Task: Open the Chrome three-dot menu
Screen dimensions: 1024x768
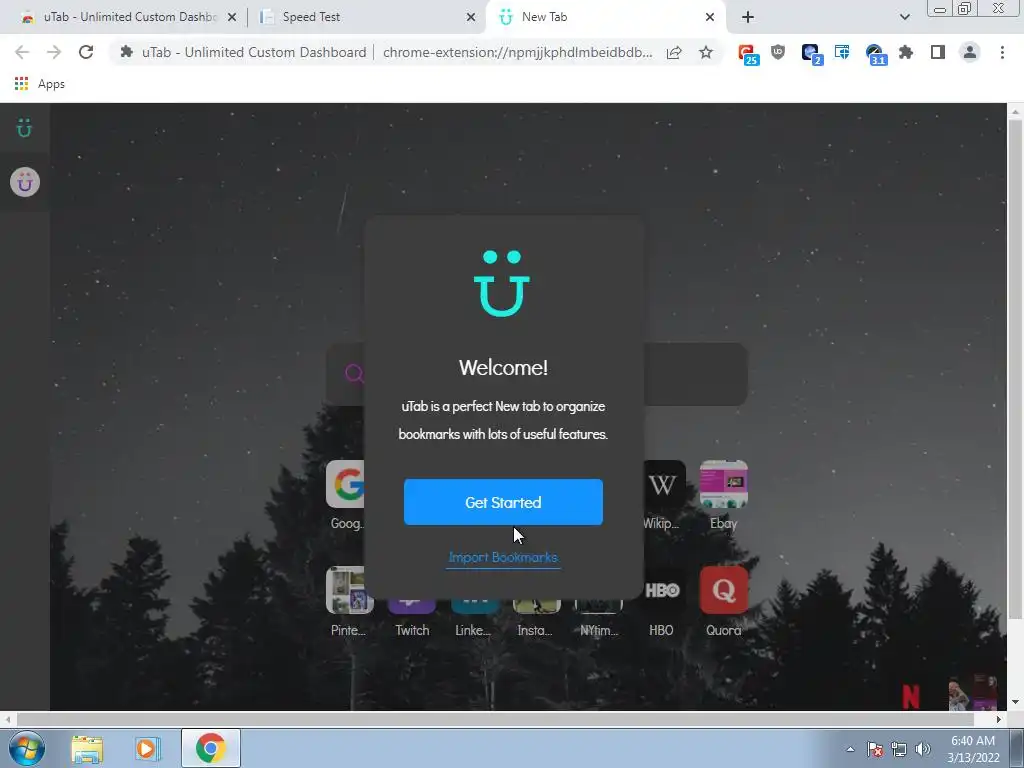Action: pos(1002,52)
